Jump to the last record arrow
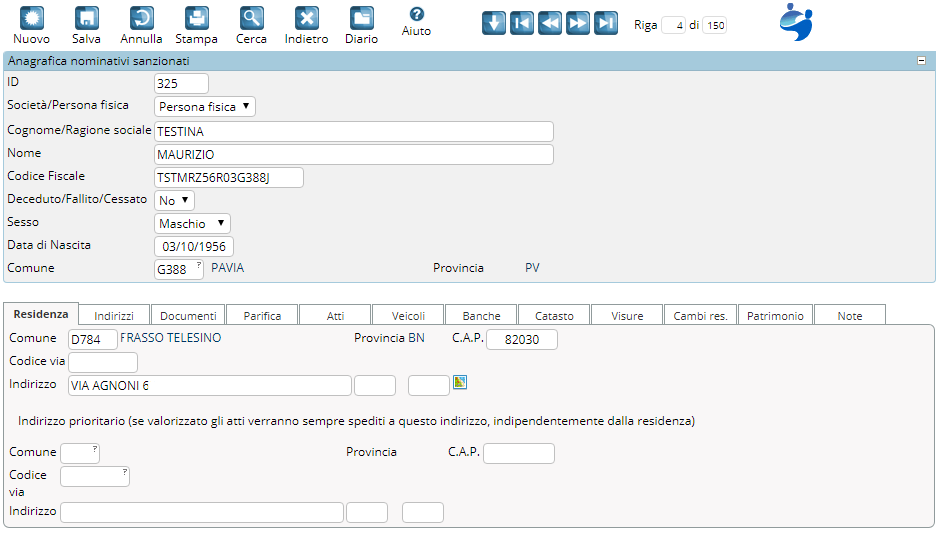This screenshot has width=941, height=535. click(x=606, y=24)
